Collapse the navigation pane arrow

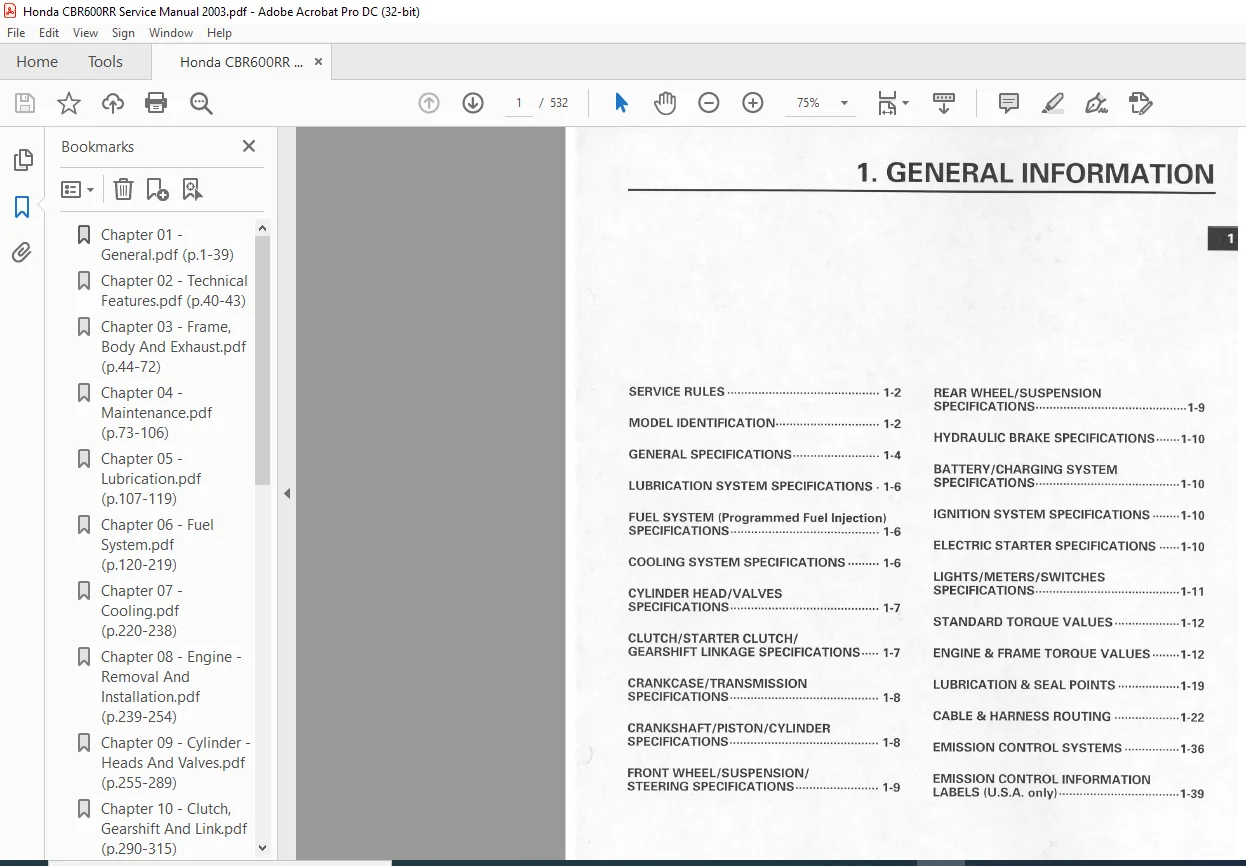tap(287, 493)
